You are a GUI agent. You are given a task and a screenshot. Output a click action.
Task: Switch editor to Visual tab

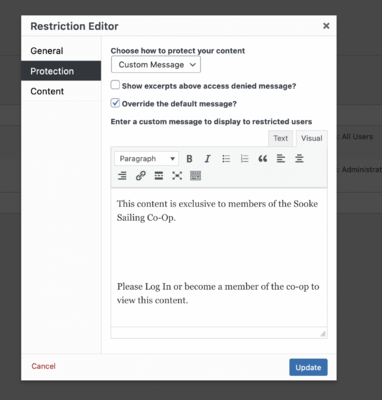(x=312, y=138)
